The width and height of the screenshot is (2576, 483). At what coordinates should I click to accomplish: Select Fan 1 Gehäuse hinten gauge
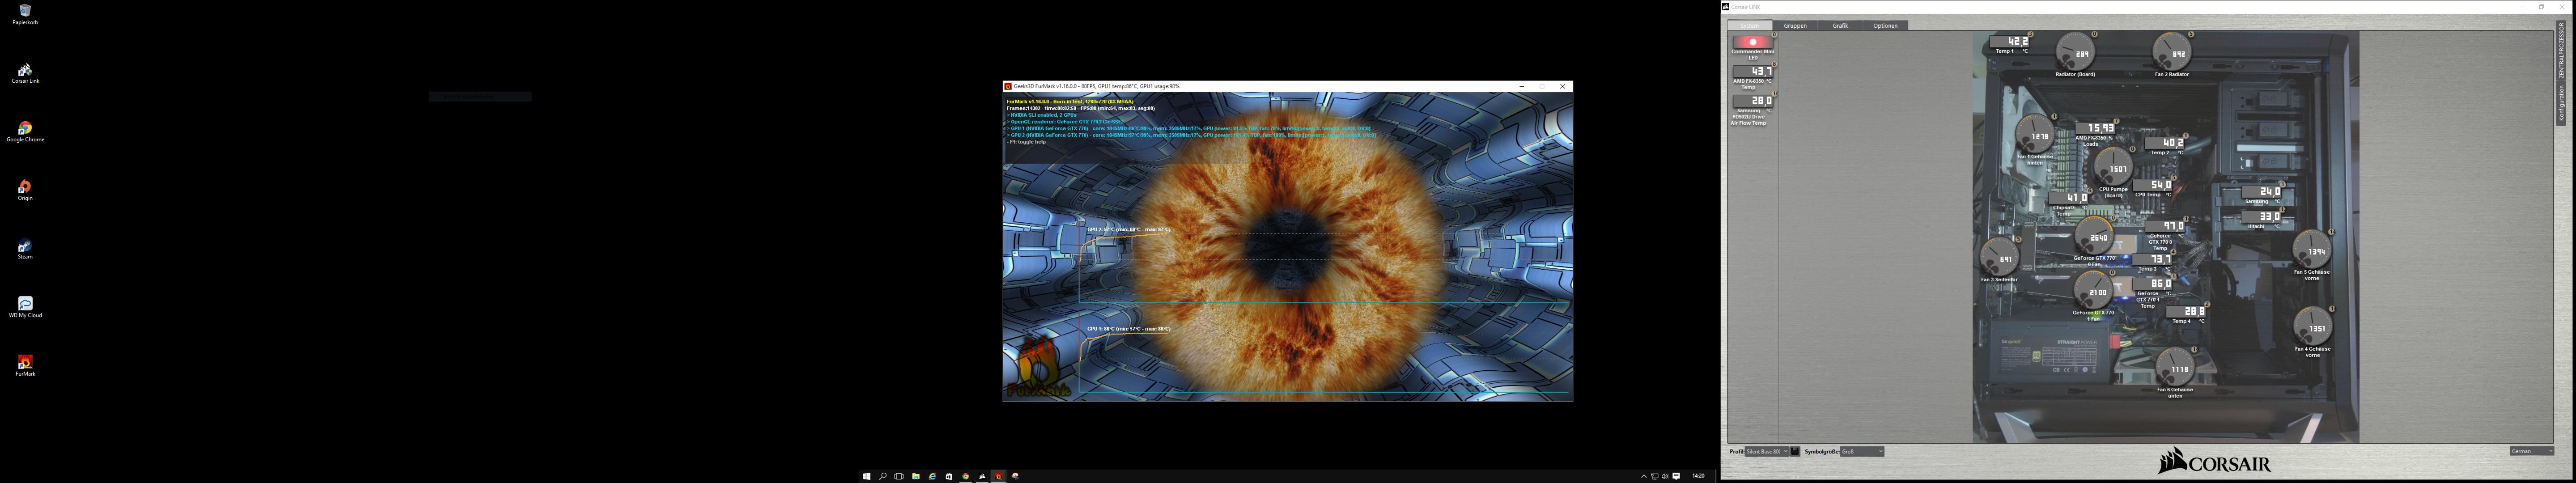point(2035,135)
